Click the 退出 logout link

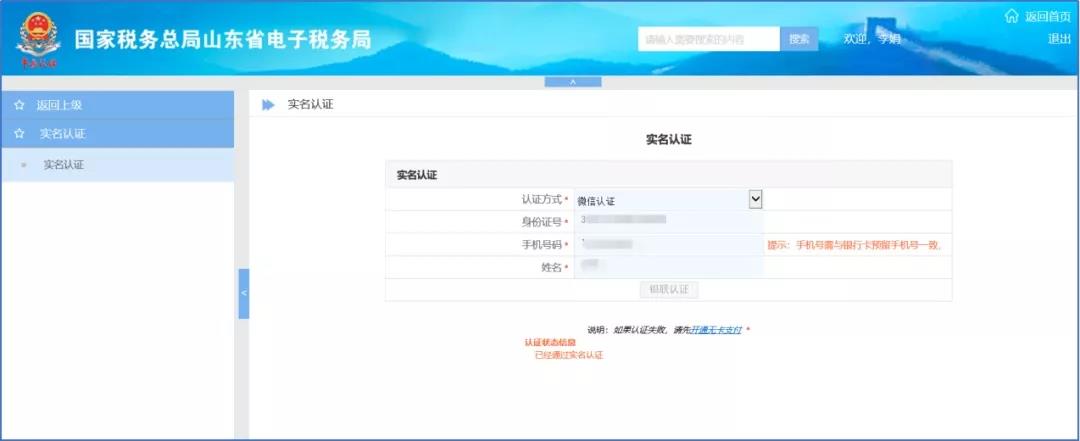pos(1059,39)
